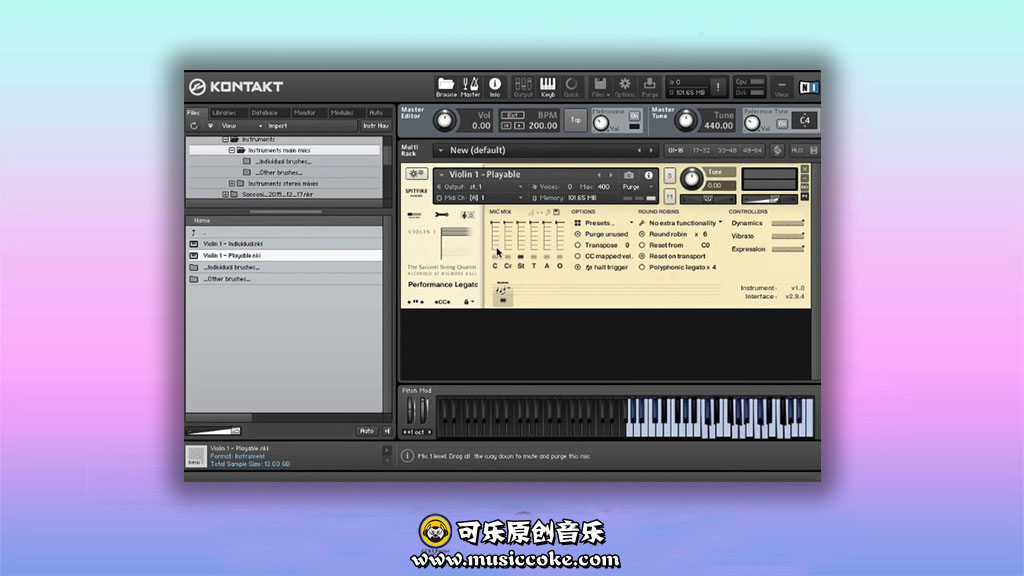Viewport: 1024px width, 576px height.
Task: Open the Midi Ch dropdown
Action: point(479,198)
